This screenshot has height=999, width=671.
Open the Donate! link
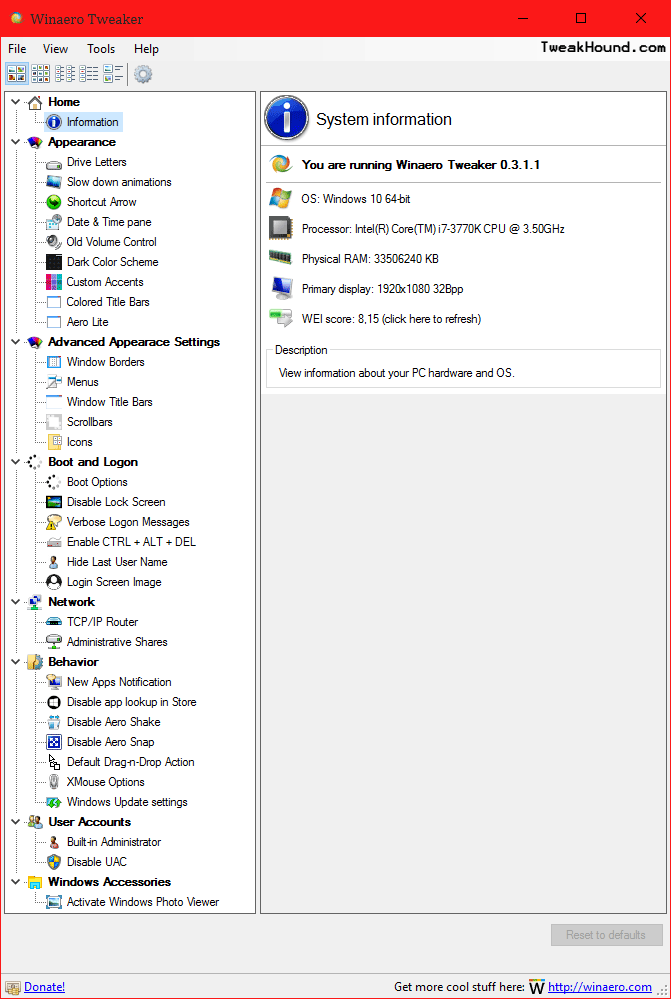coord(45,987)
